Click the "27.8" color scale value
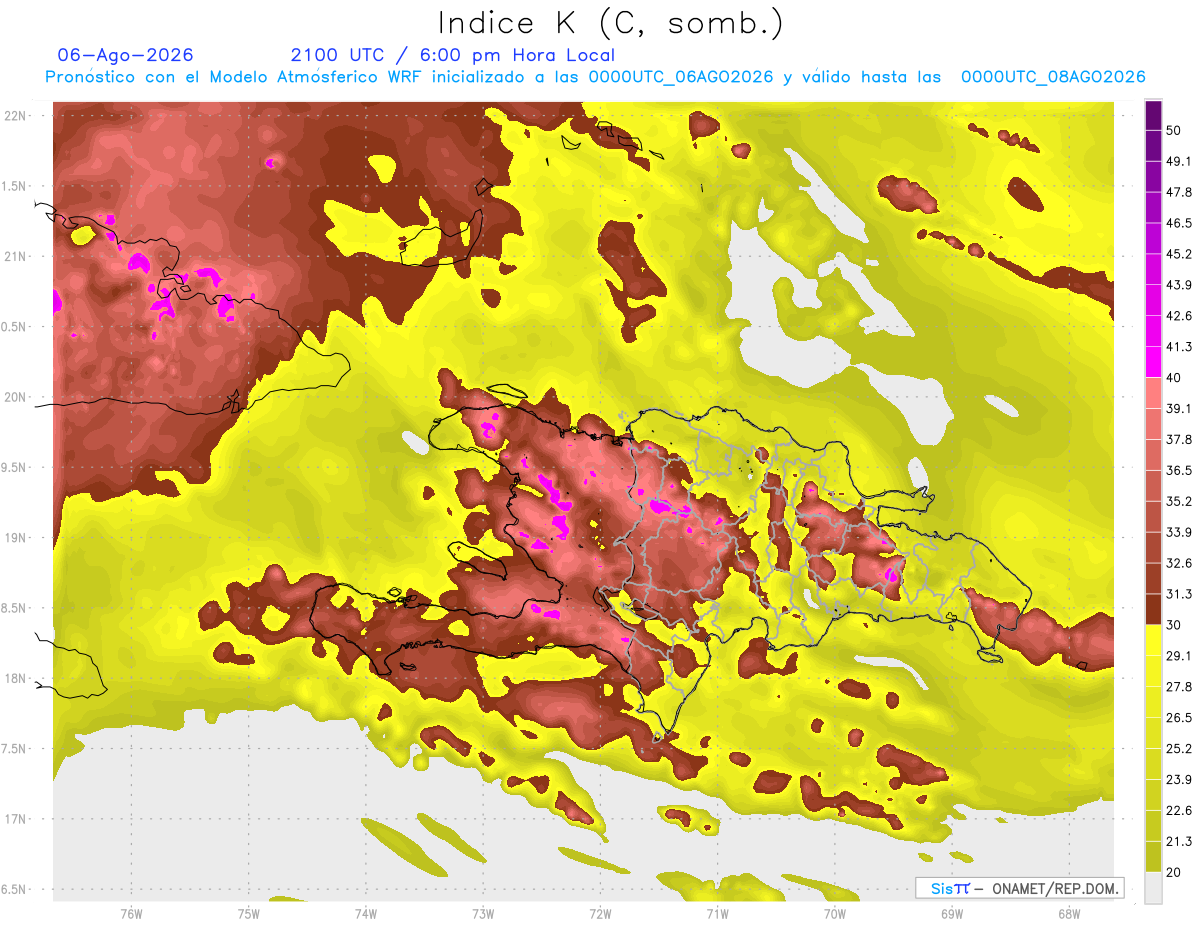This screenshot has height=927, width=1200. (1179, 687)
